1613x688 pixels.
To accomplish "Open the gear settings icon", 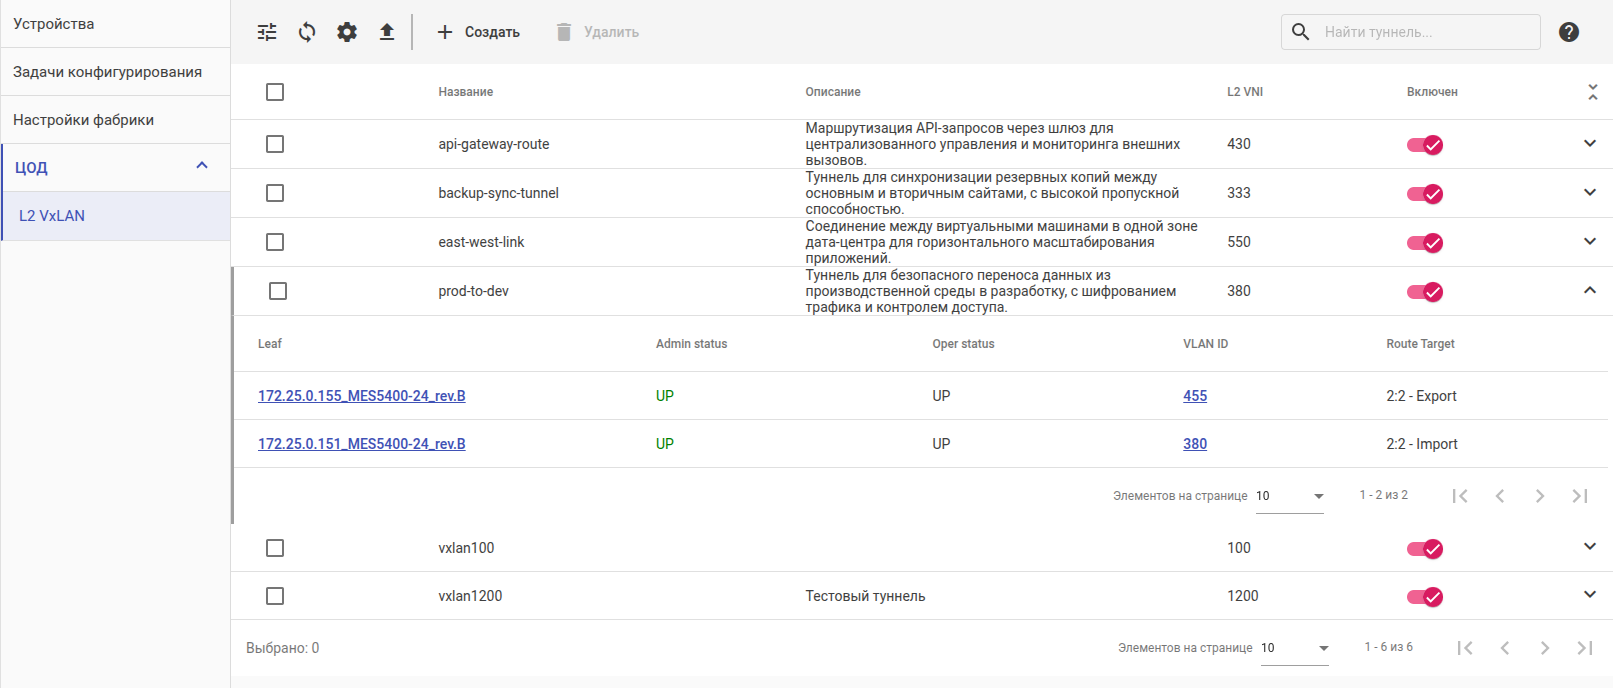I will [x=347, y=32].
